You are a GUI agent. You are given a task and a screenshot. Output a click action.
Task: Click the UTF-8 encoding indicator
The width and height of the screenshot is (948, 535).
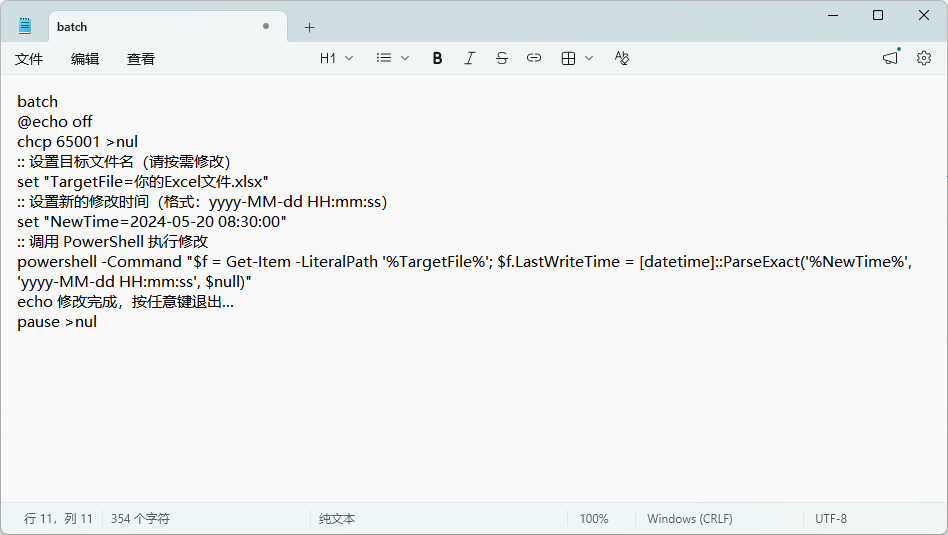point(831,519)
